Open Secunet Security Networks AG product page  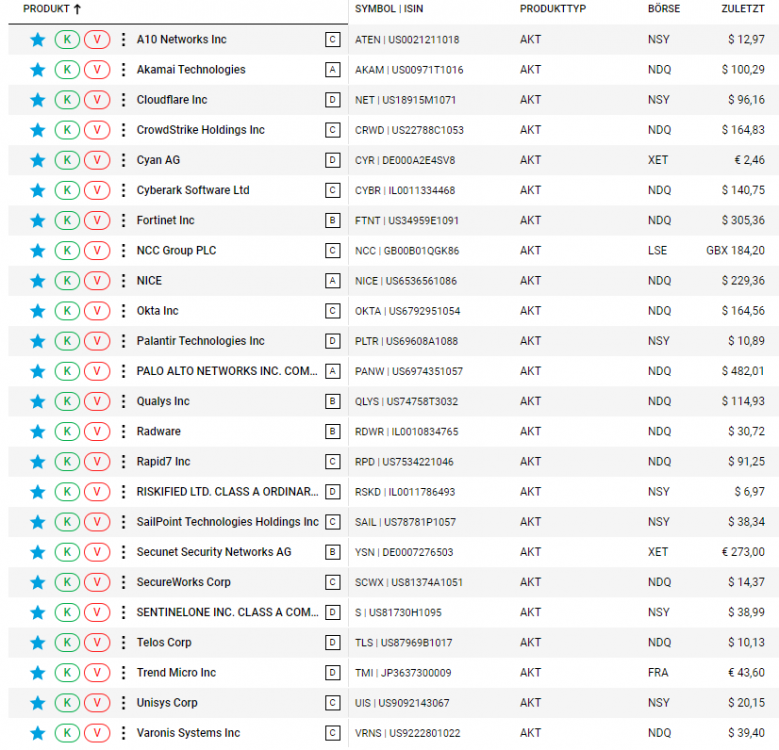tap(214, 552)
